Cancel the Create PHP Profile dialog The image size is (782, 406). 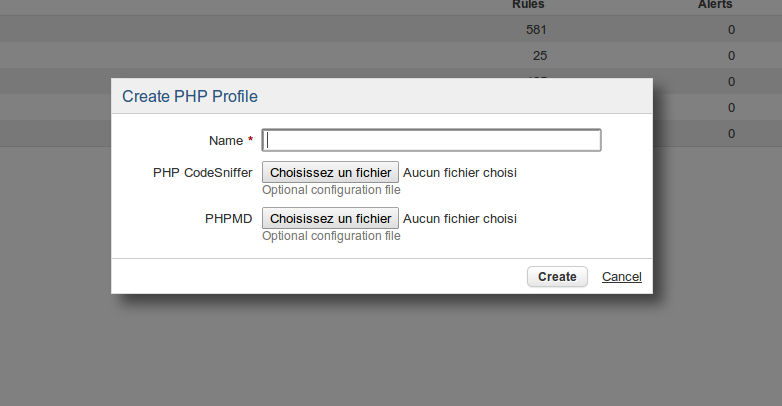click(621, 277)
